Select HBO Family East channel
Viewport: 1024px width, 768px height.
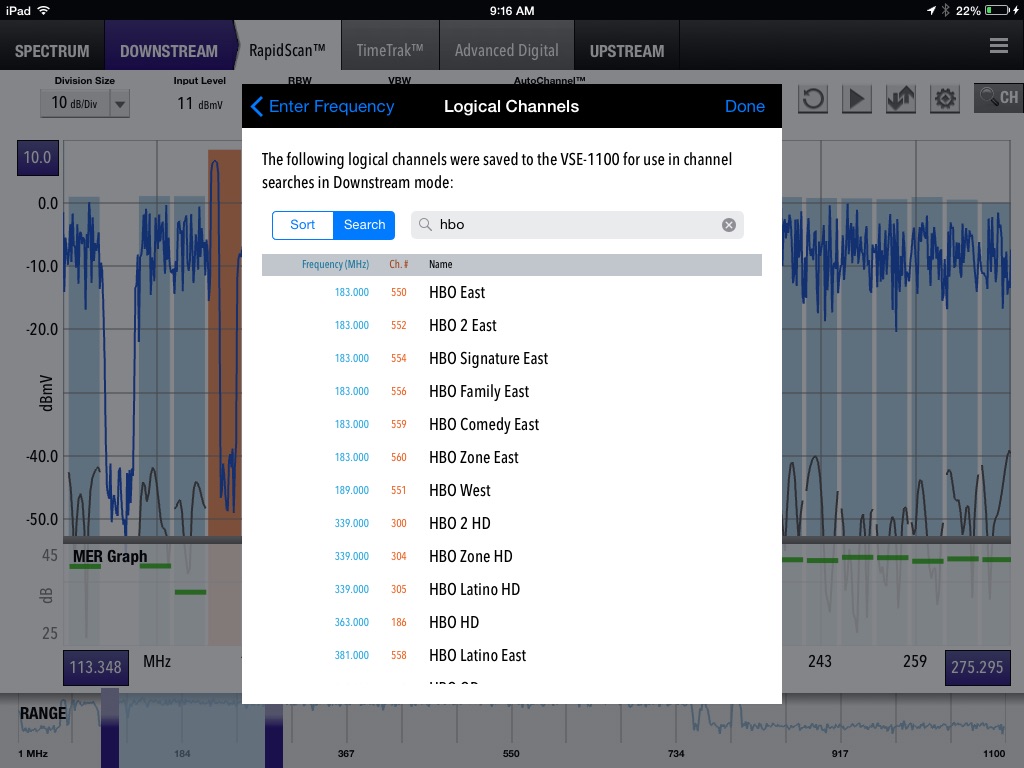(x=512, y=391)
